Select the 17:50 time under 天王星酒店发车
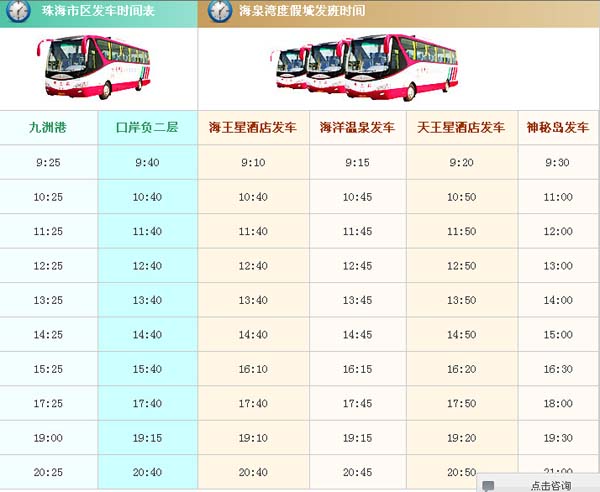 click(x=462, y=403)
